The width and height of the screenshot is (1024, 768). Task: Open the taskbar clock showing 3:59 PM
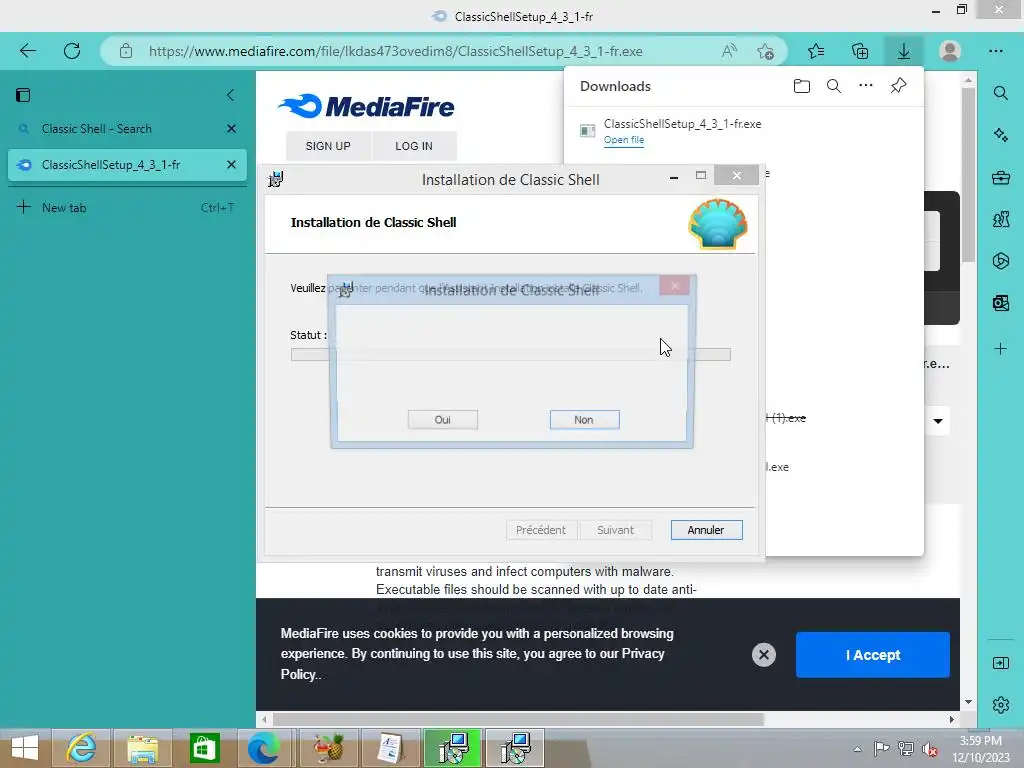(981, 749)
